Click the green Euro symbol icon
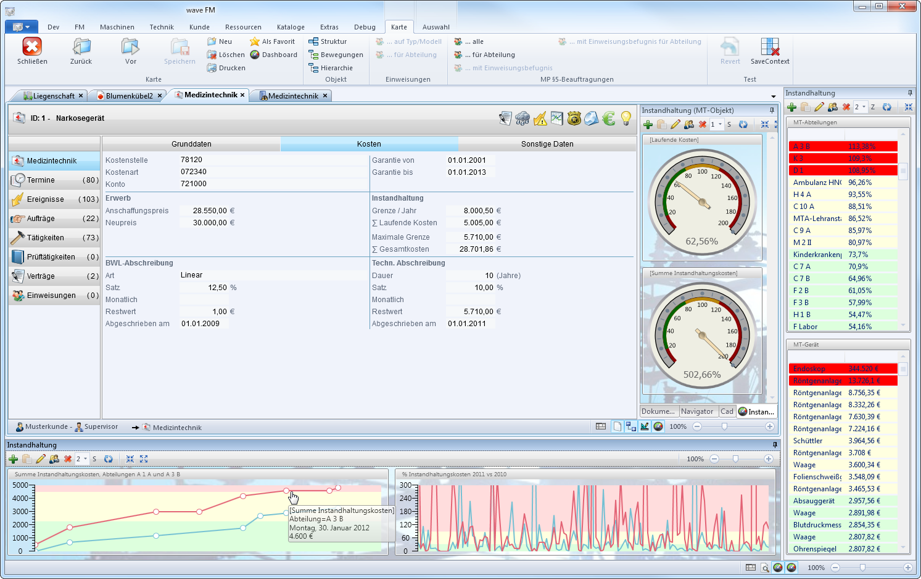 [608, 119]
